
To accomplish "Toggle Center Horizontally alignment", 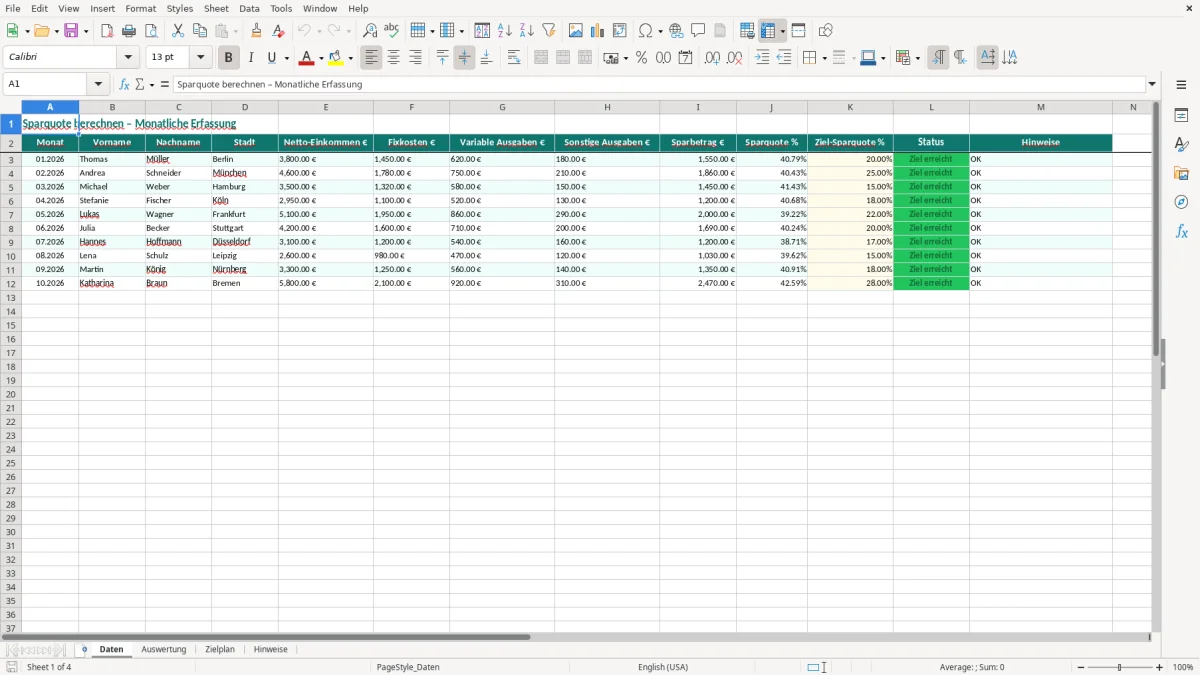I will (x=393, y=58).
